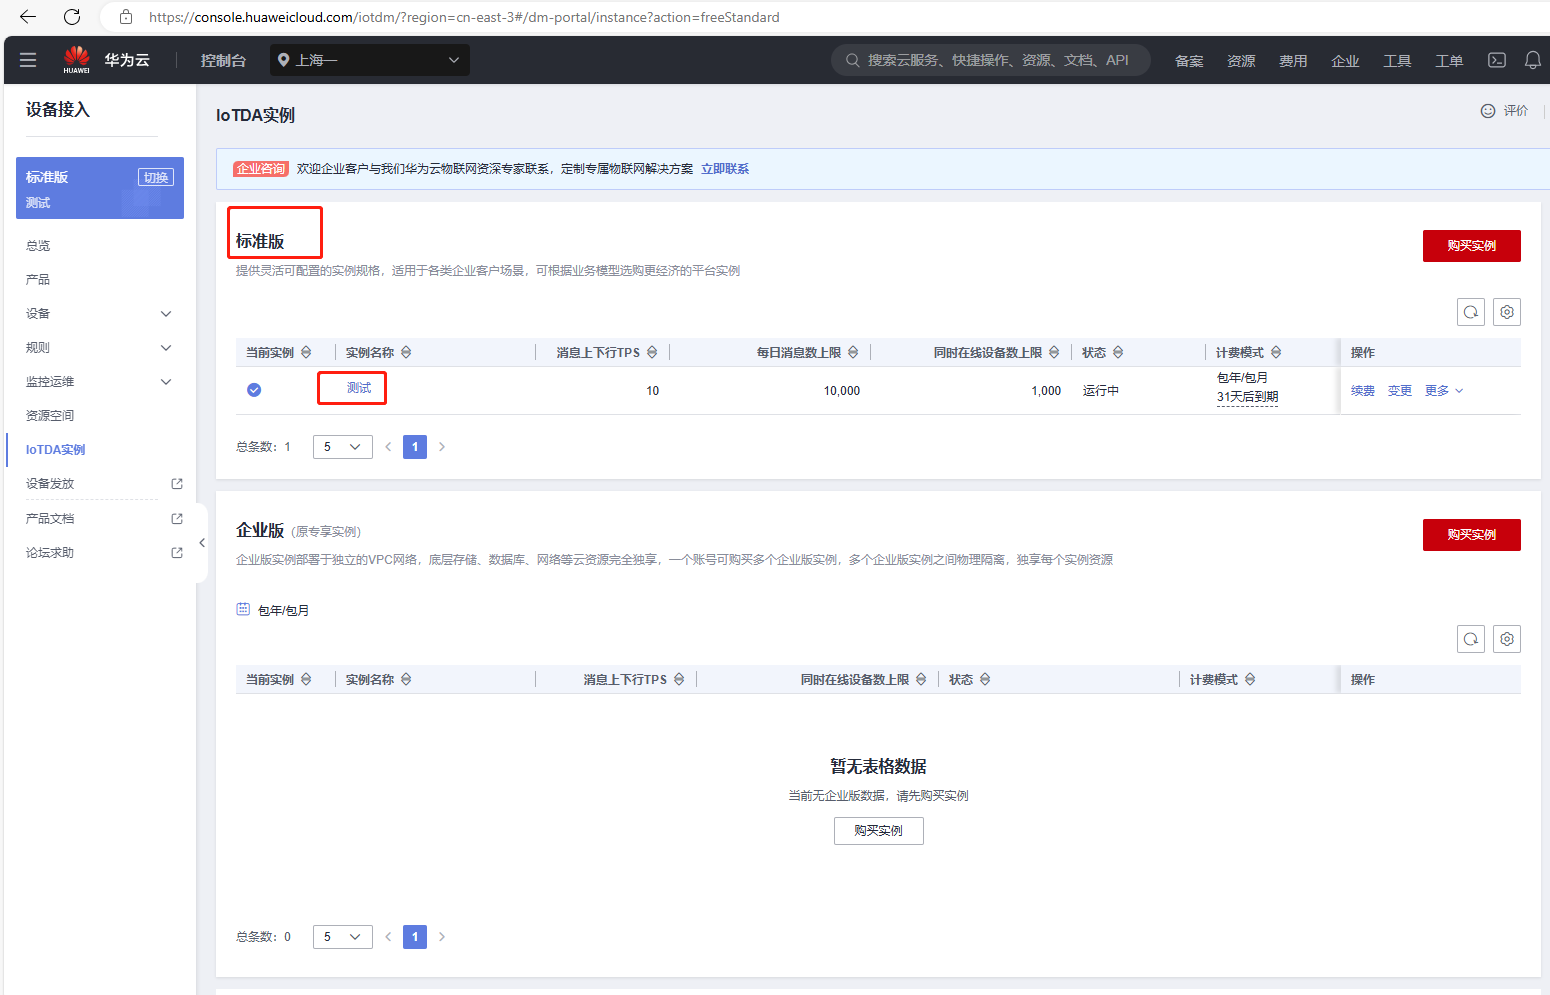Toggle instance with the 切换 button

pyautogui.click(x=155, y=177)
